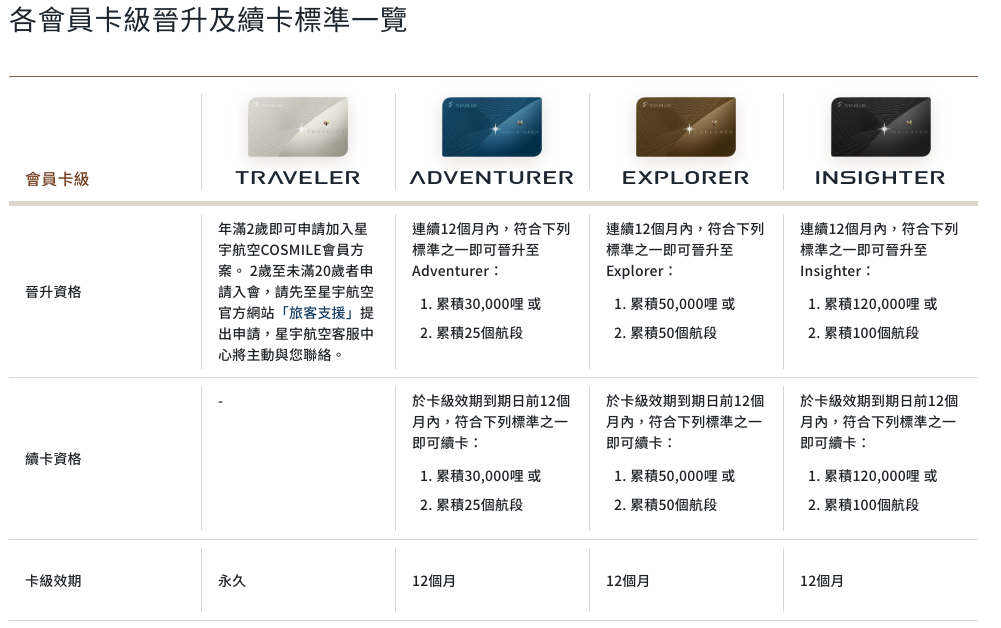The height and width of the screenshot is (628, 1001).
Task: Click 累積50,000哩 in the 續卡資格 row
Action: [x=674, y=476]
